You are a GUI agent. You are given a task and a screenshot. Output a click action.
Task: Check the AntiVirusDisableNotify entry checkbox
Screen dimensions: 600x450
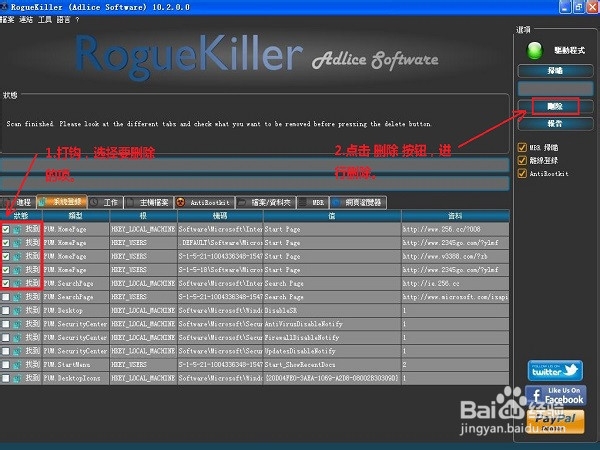pyautogui.click(x=6, y=324)
